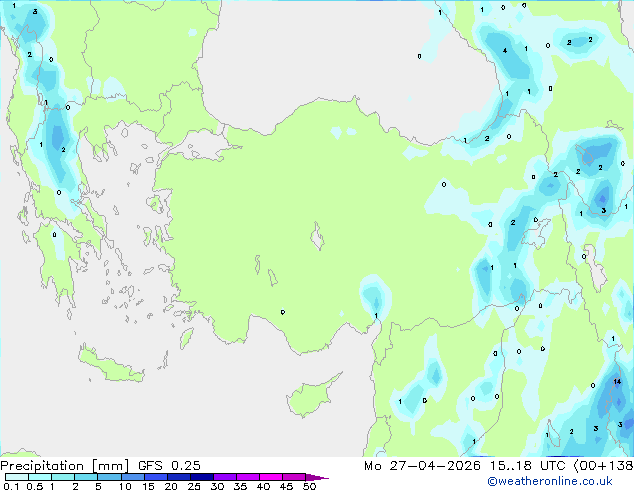Image resolution: width=634 pixels, height=490 pixels.
Task: Click the 'GFS 0.25' model label
Action: [169, 466]
